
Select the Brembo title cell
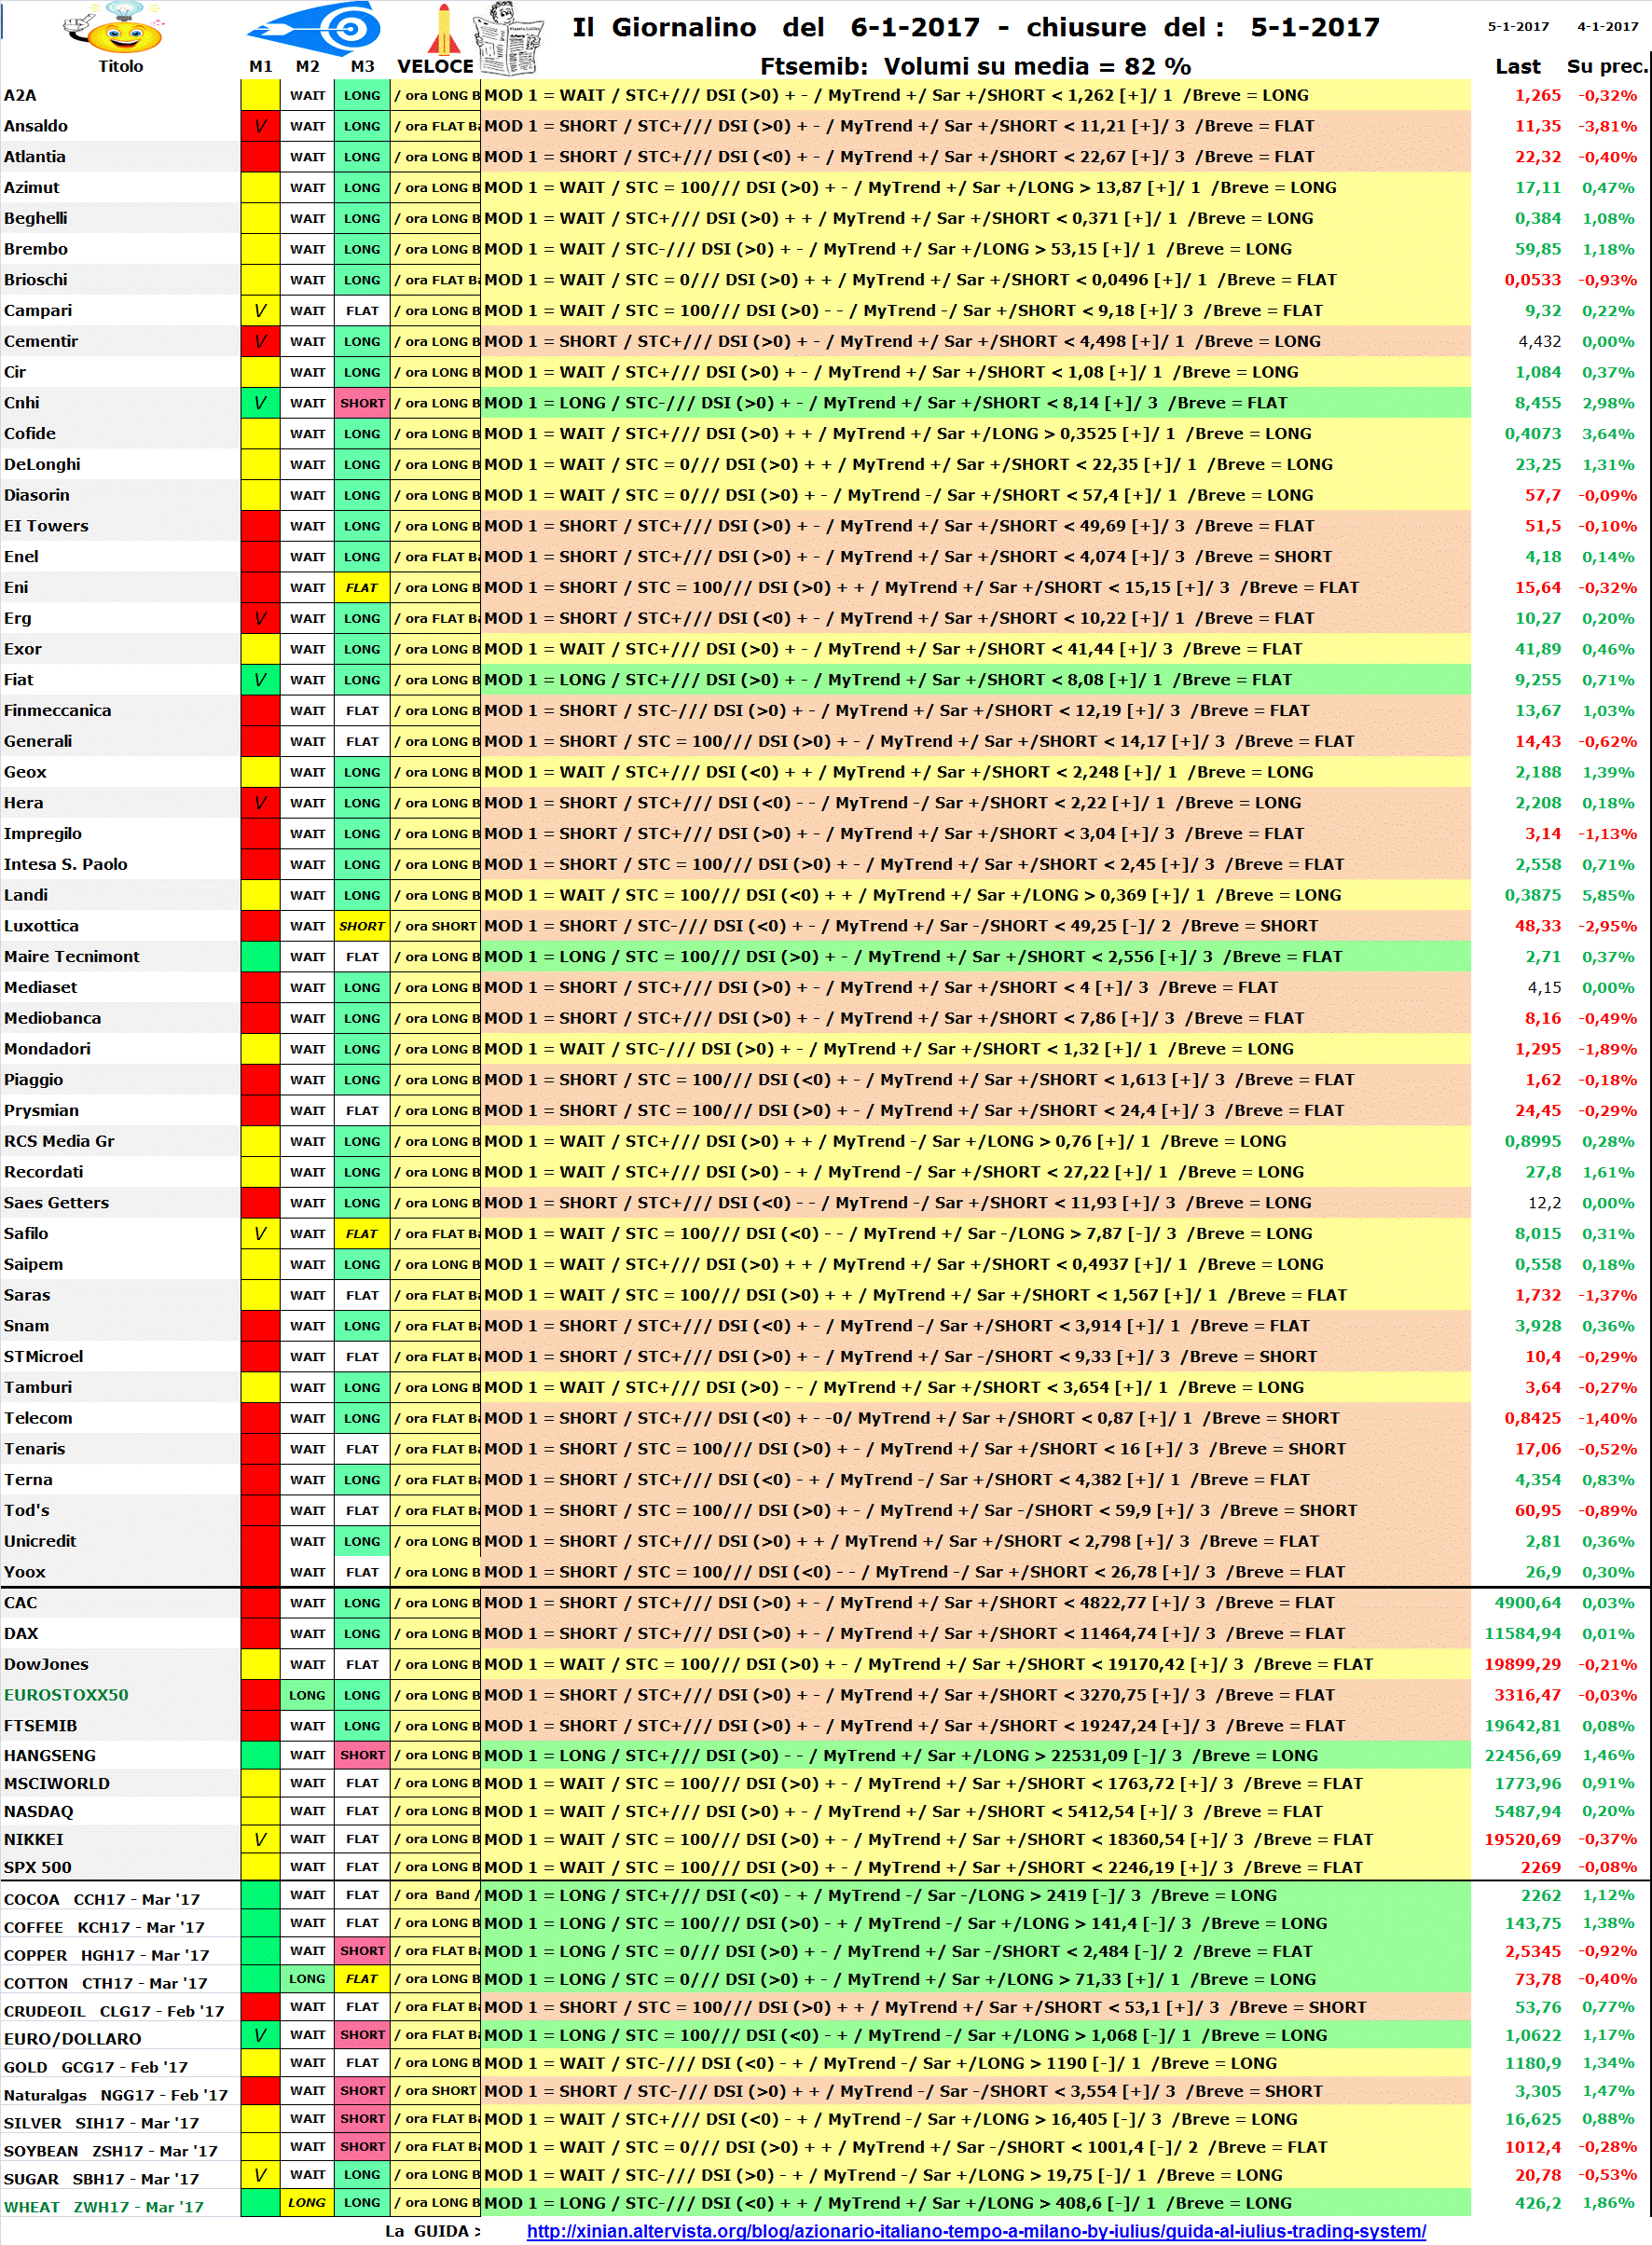point(120,249)
